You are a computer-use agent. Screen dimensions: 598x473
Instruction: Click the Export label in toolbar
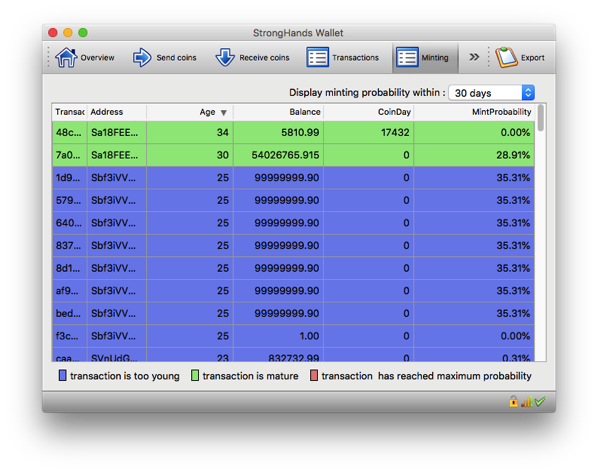coord(532,58)
